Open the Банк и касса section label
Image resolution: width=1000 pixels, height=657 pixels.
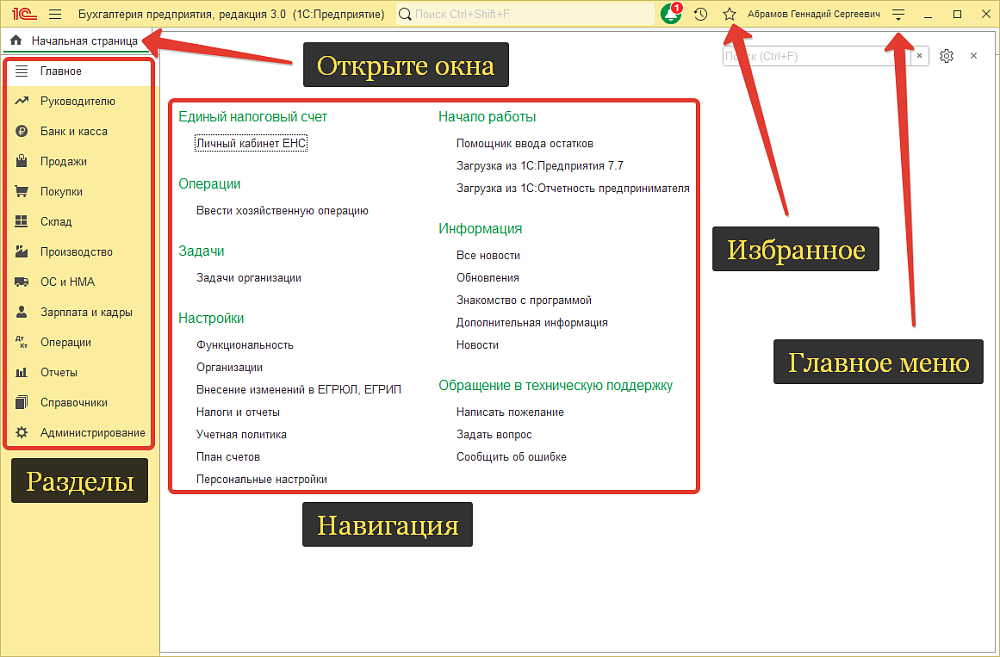pos(74,131)
